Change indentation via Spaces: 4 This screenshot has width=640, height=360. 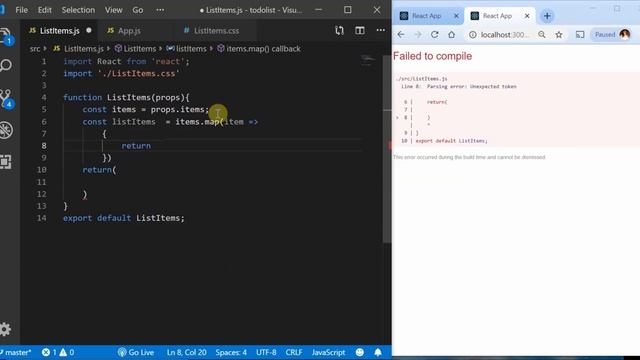click(x=231, y=352)
